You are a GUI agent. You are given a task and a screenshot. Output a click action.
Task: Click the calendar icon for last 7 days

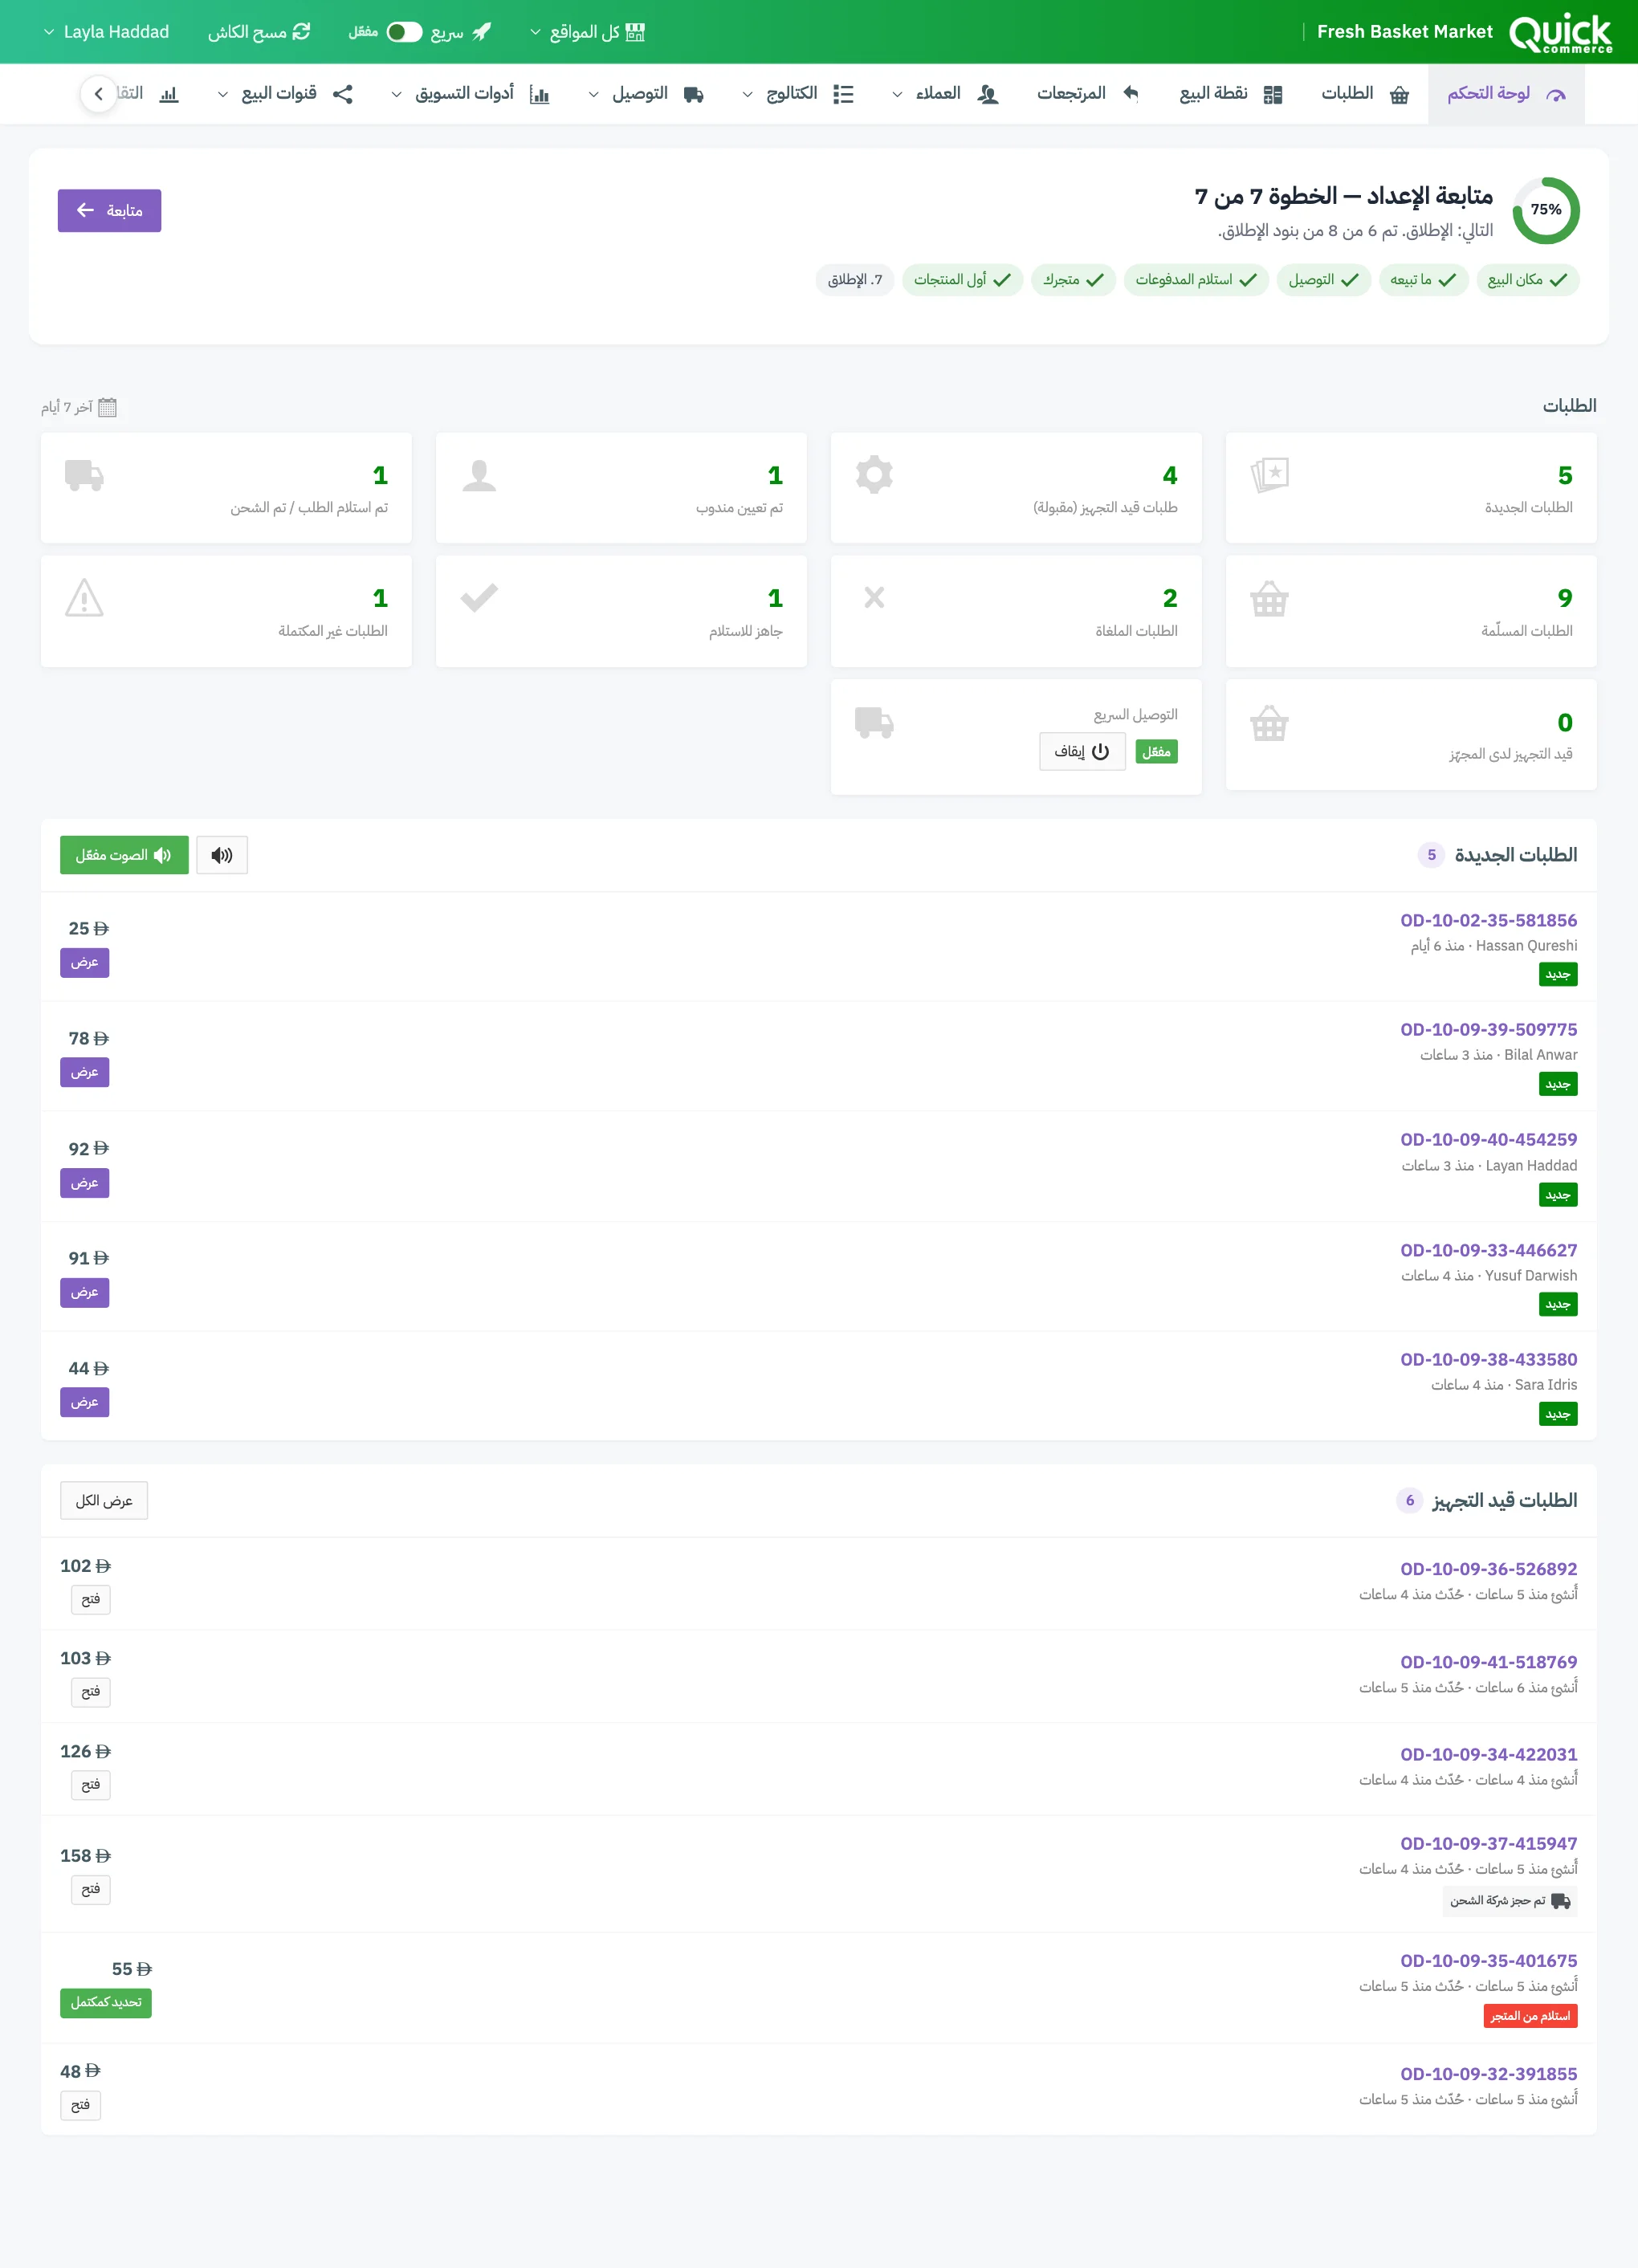108,407
